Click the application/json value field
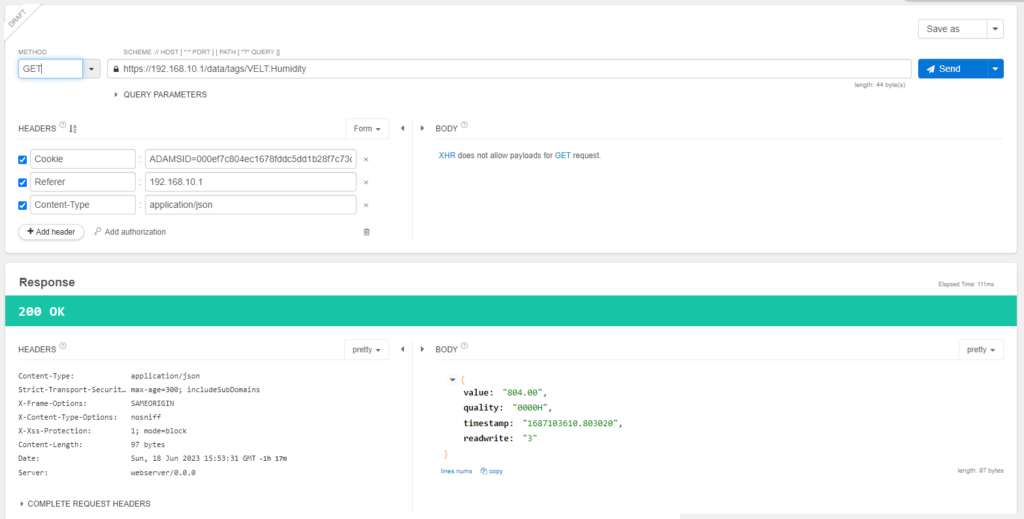This screenshot has height=519, width=1024. (x=251, y=204)
